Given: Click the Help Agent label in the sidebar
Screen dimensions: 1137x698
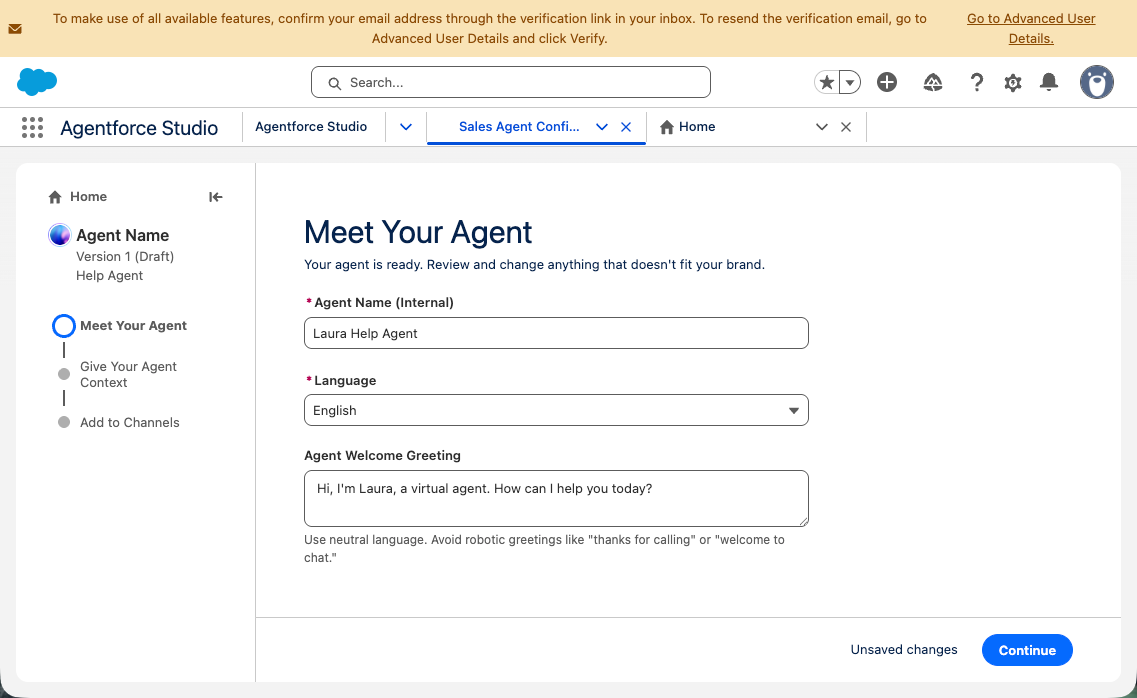Looking at the screenshot, I should (x=109, y=275).
